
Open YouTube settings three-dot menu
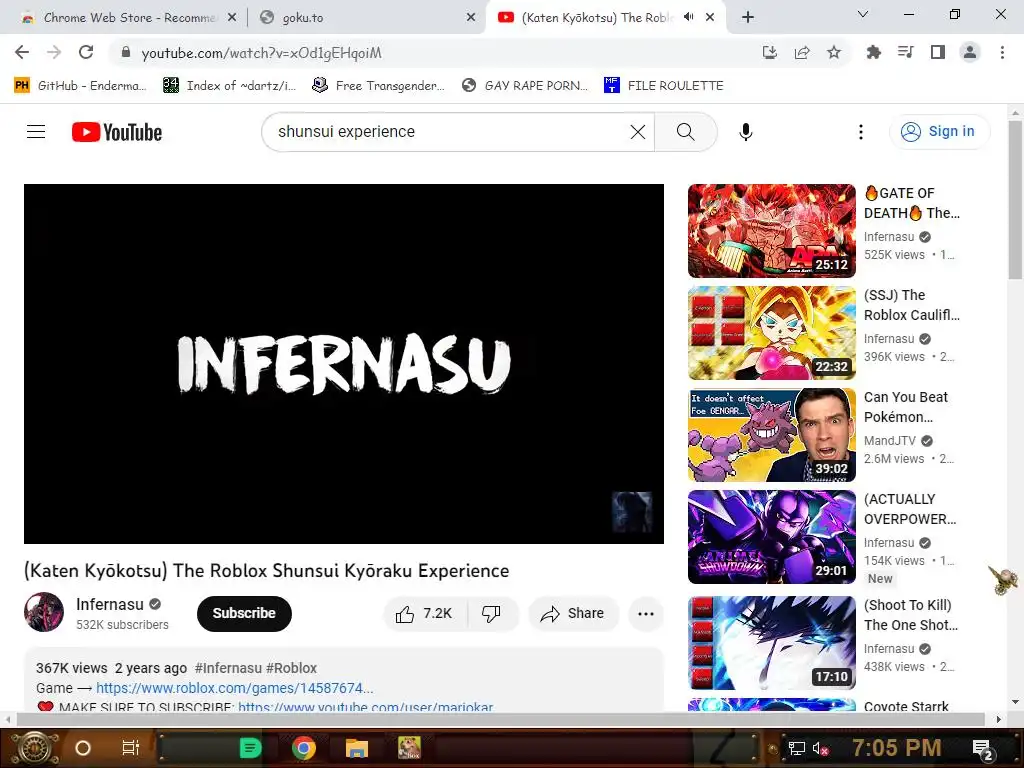(x=861, y=132)
